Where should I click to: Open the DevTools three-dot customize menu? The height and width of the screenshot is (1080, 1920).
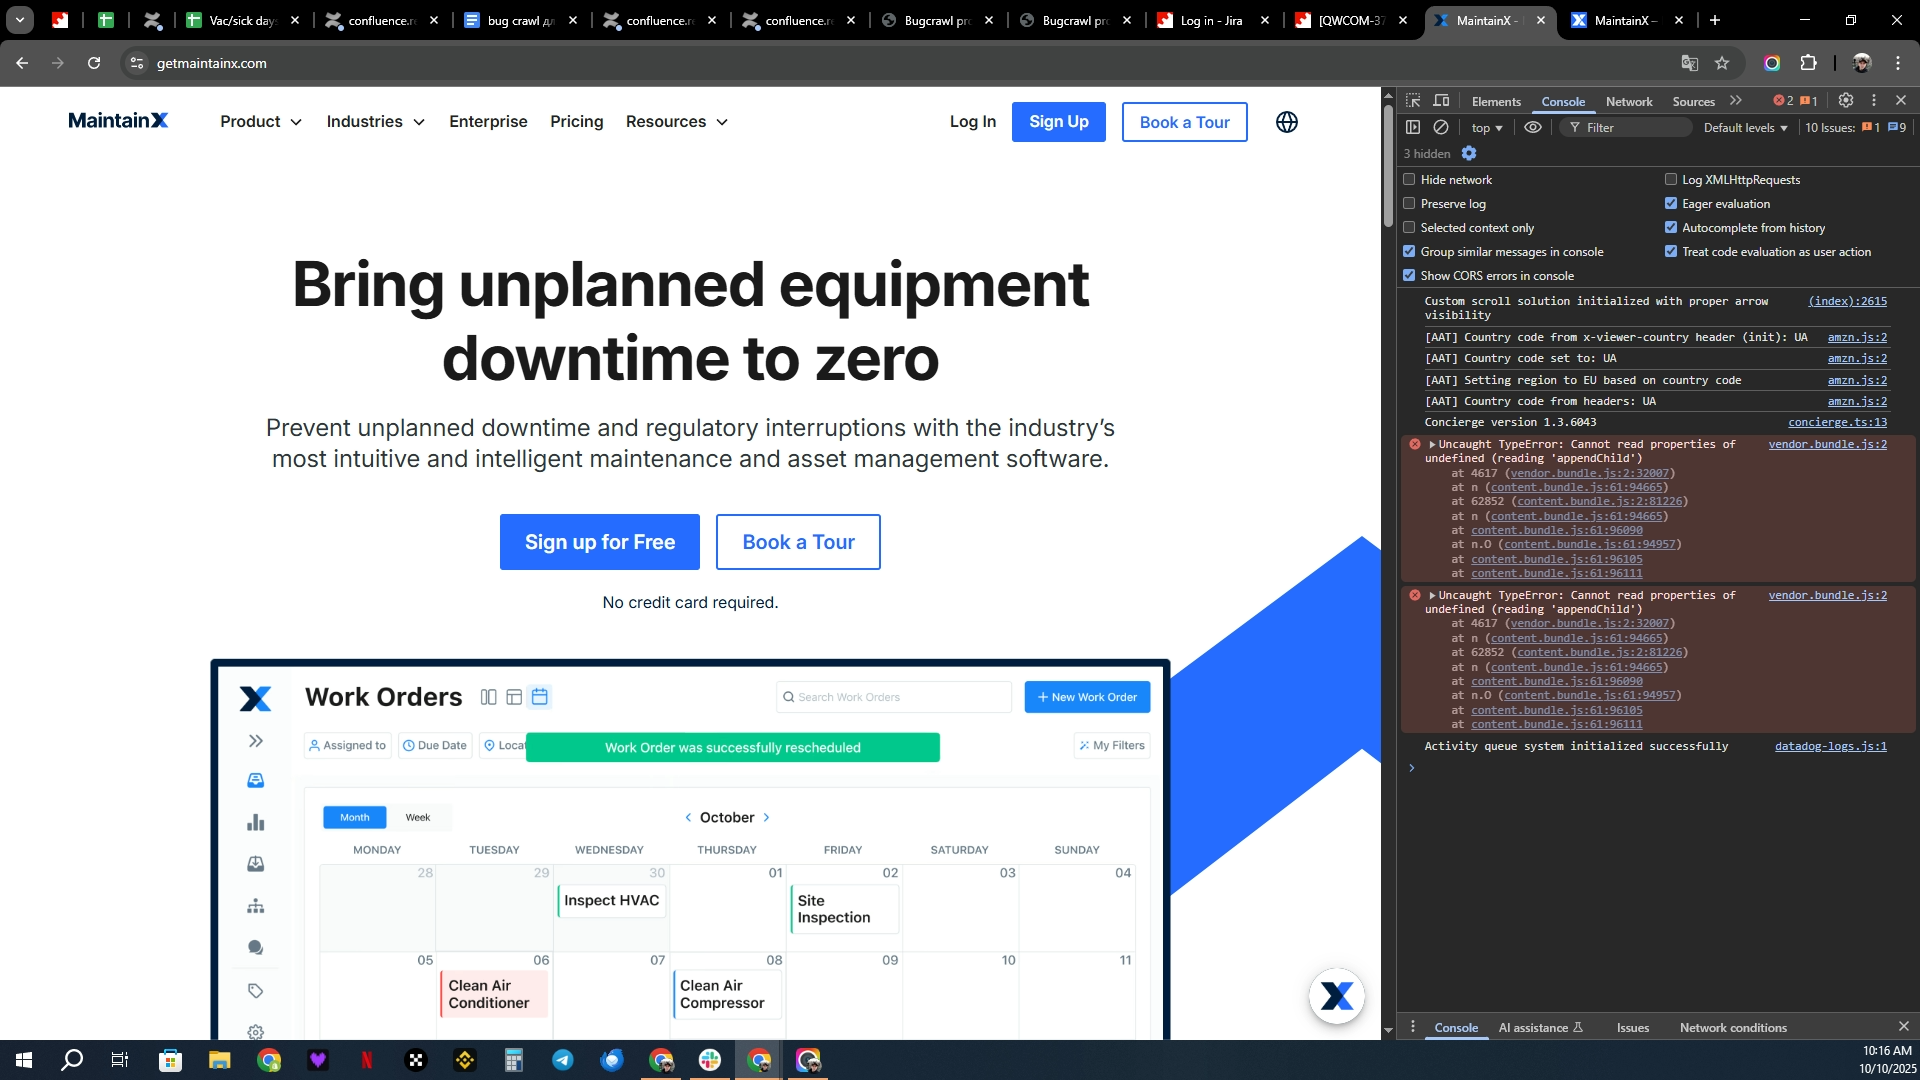coord(1874,100)
